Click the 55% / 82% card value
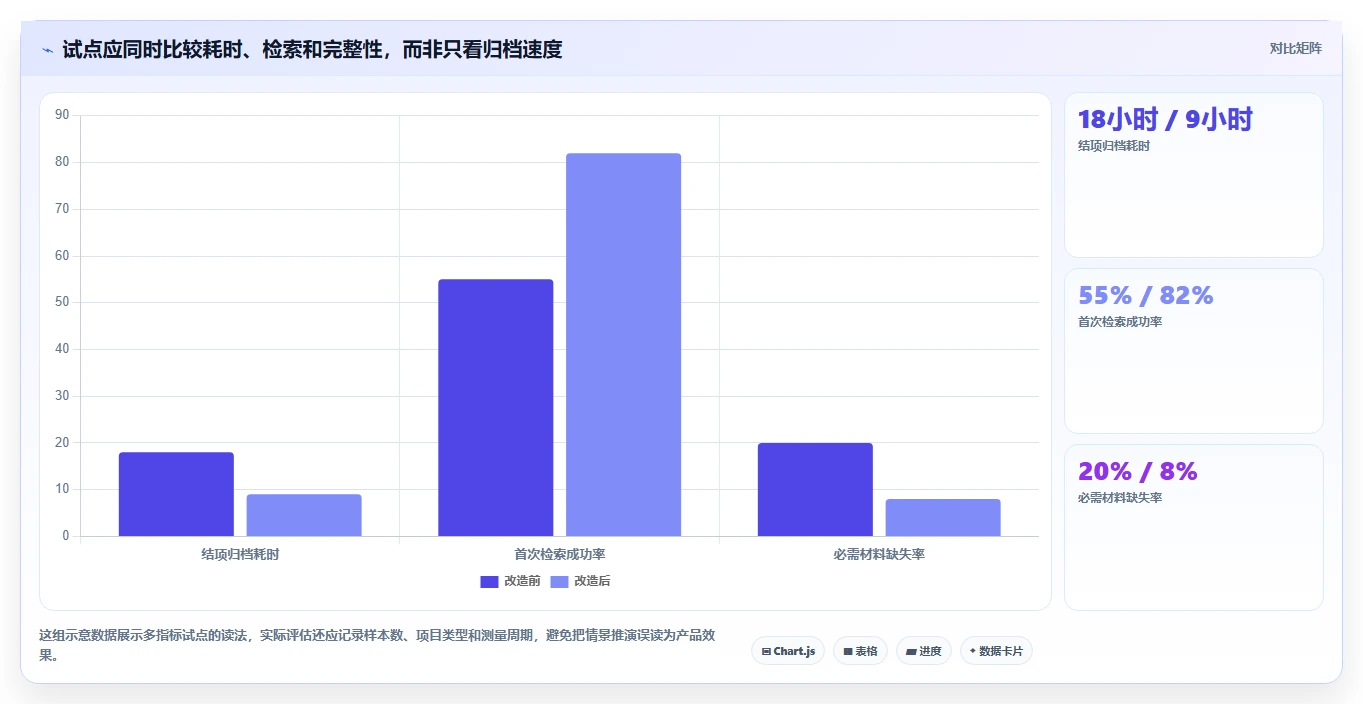1363x704 pixels. 1146,296
